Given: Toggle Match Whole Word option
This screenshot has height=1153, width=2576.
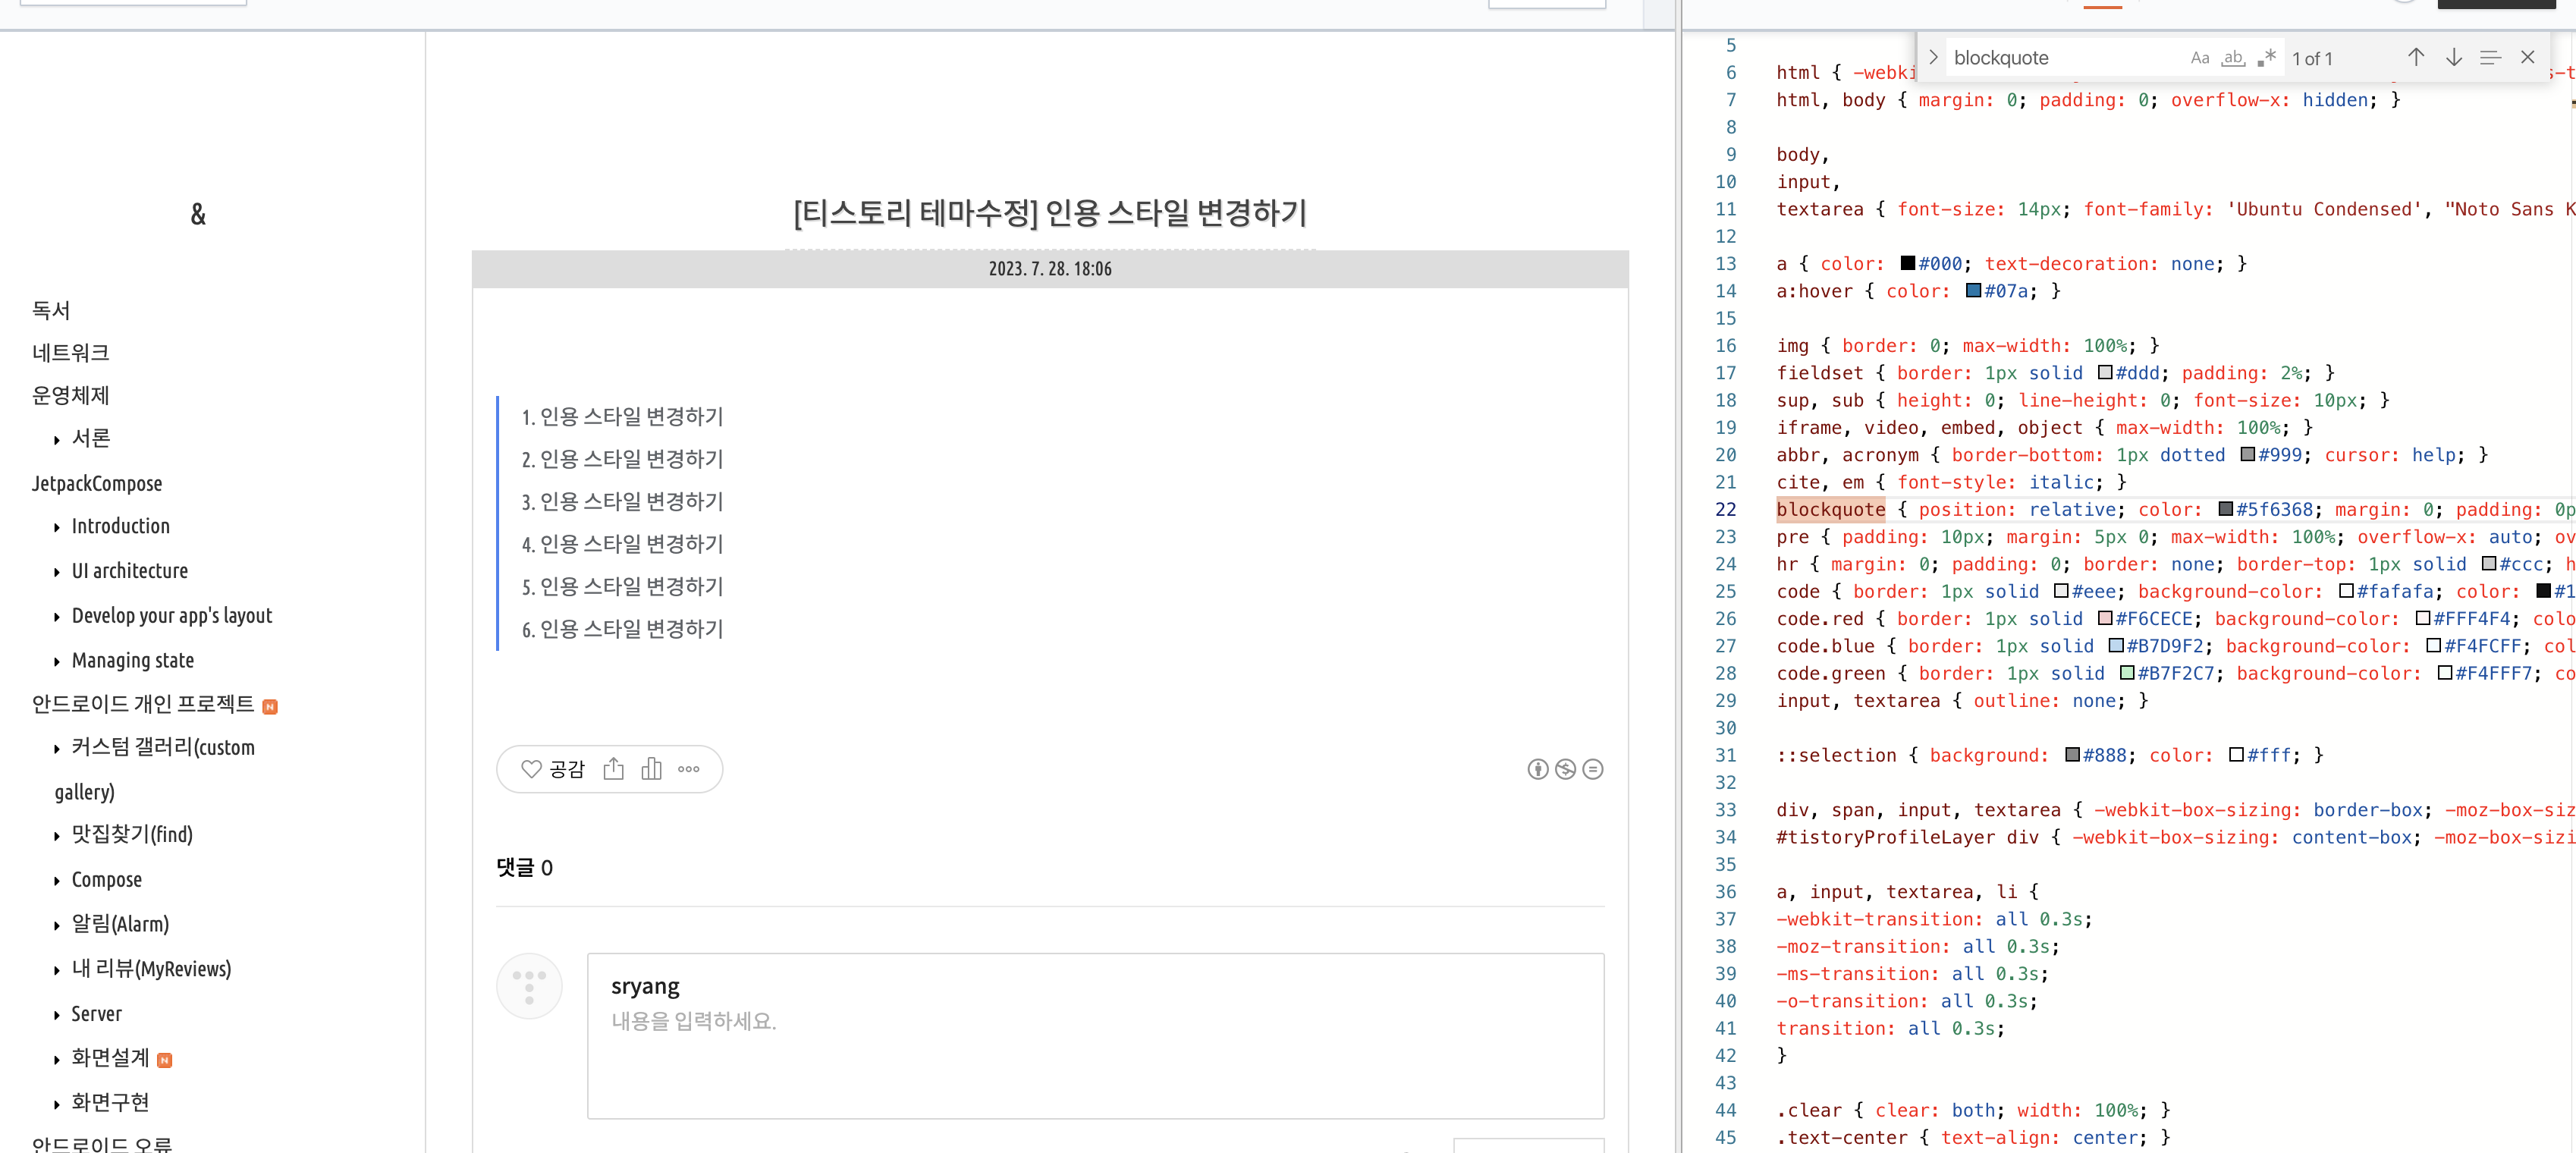Looking at the screenshot, I should [2232, 58].
